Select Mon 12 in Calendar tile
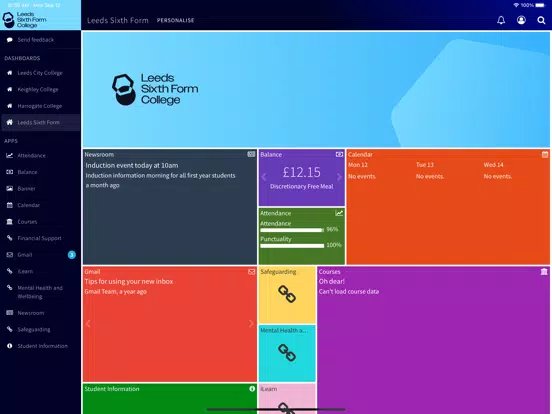The width and height of the screenshot is (552, 414). tap(358, 165)
